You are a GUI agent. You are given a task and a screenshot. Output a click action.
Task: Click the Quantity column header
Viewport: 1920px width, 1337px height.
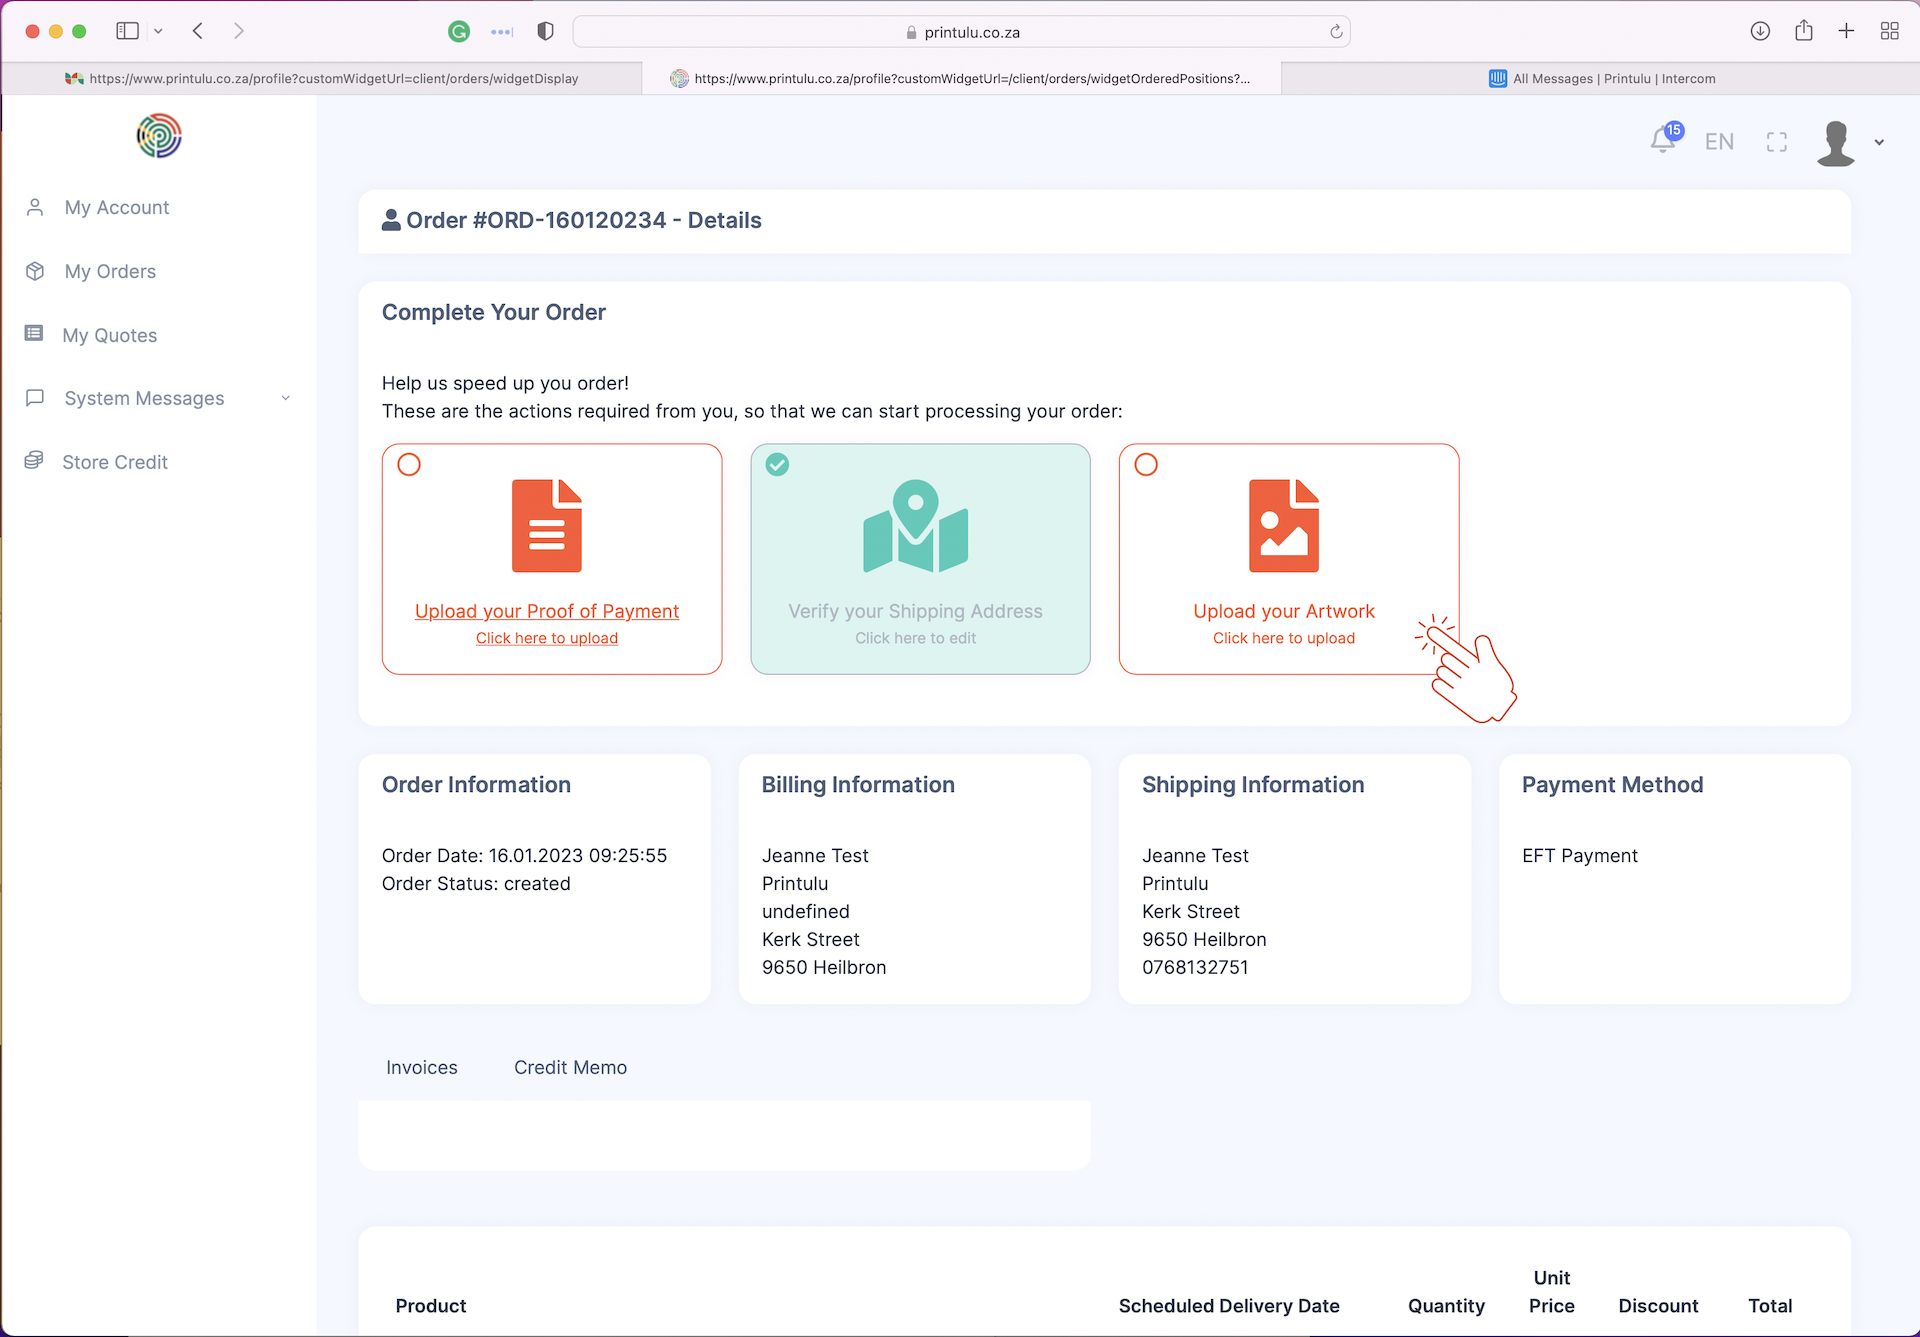[x=1446, y=1305]
